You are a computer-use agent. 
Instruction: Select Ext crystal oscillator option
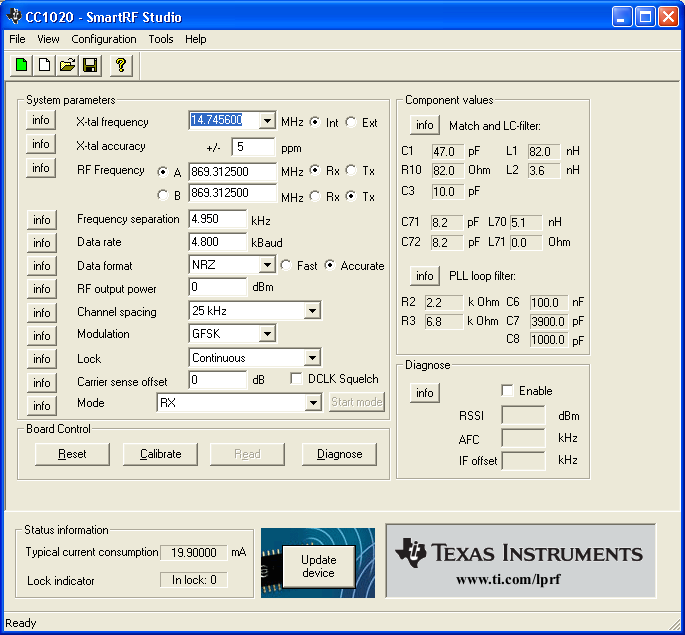click(x=351, y=122)
